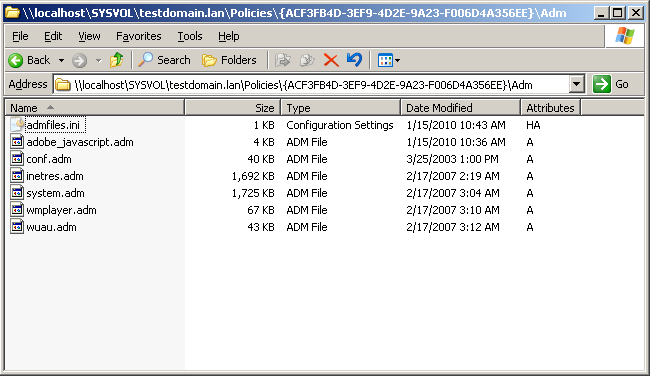650x376 pixels.
Task: Select the inetres.adm file icon
Action: (17, 176)
